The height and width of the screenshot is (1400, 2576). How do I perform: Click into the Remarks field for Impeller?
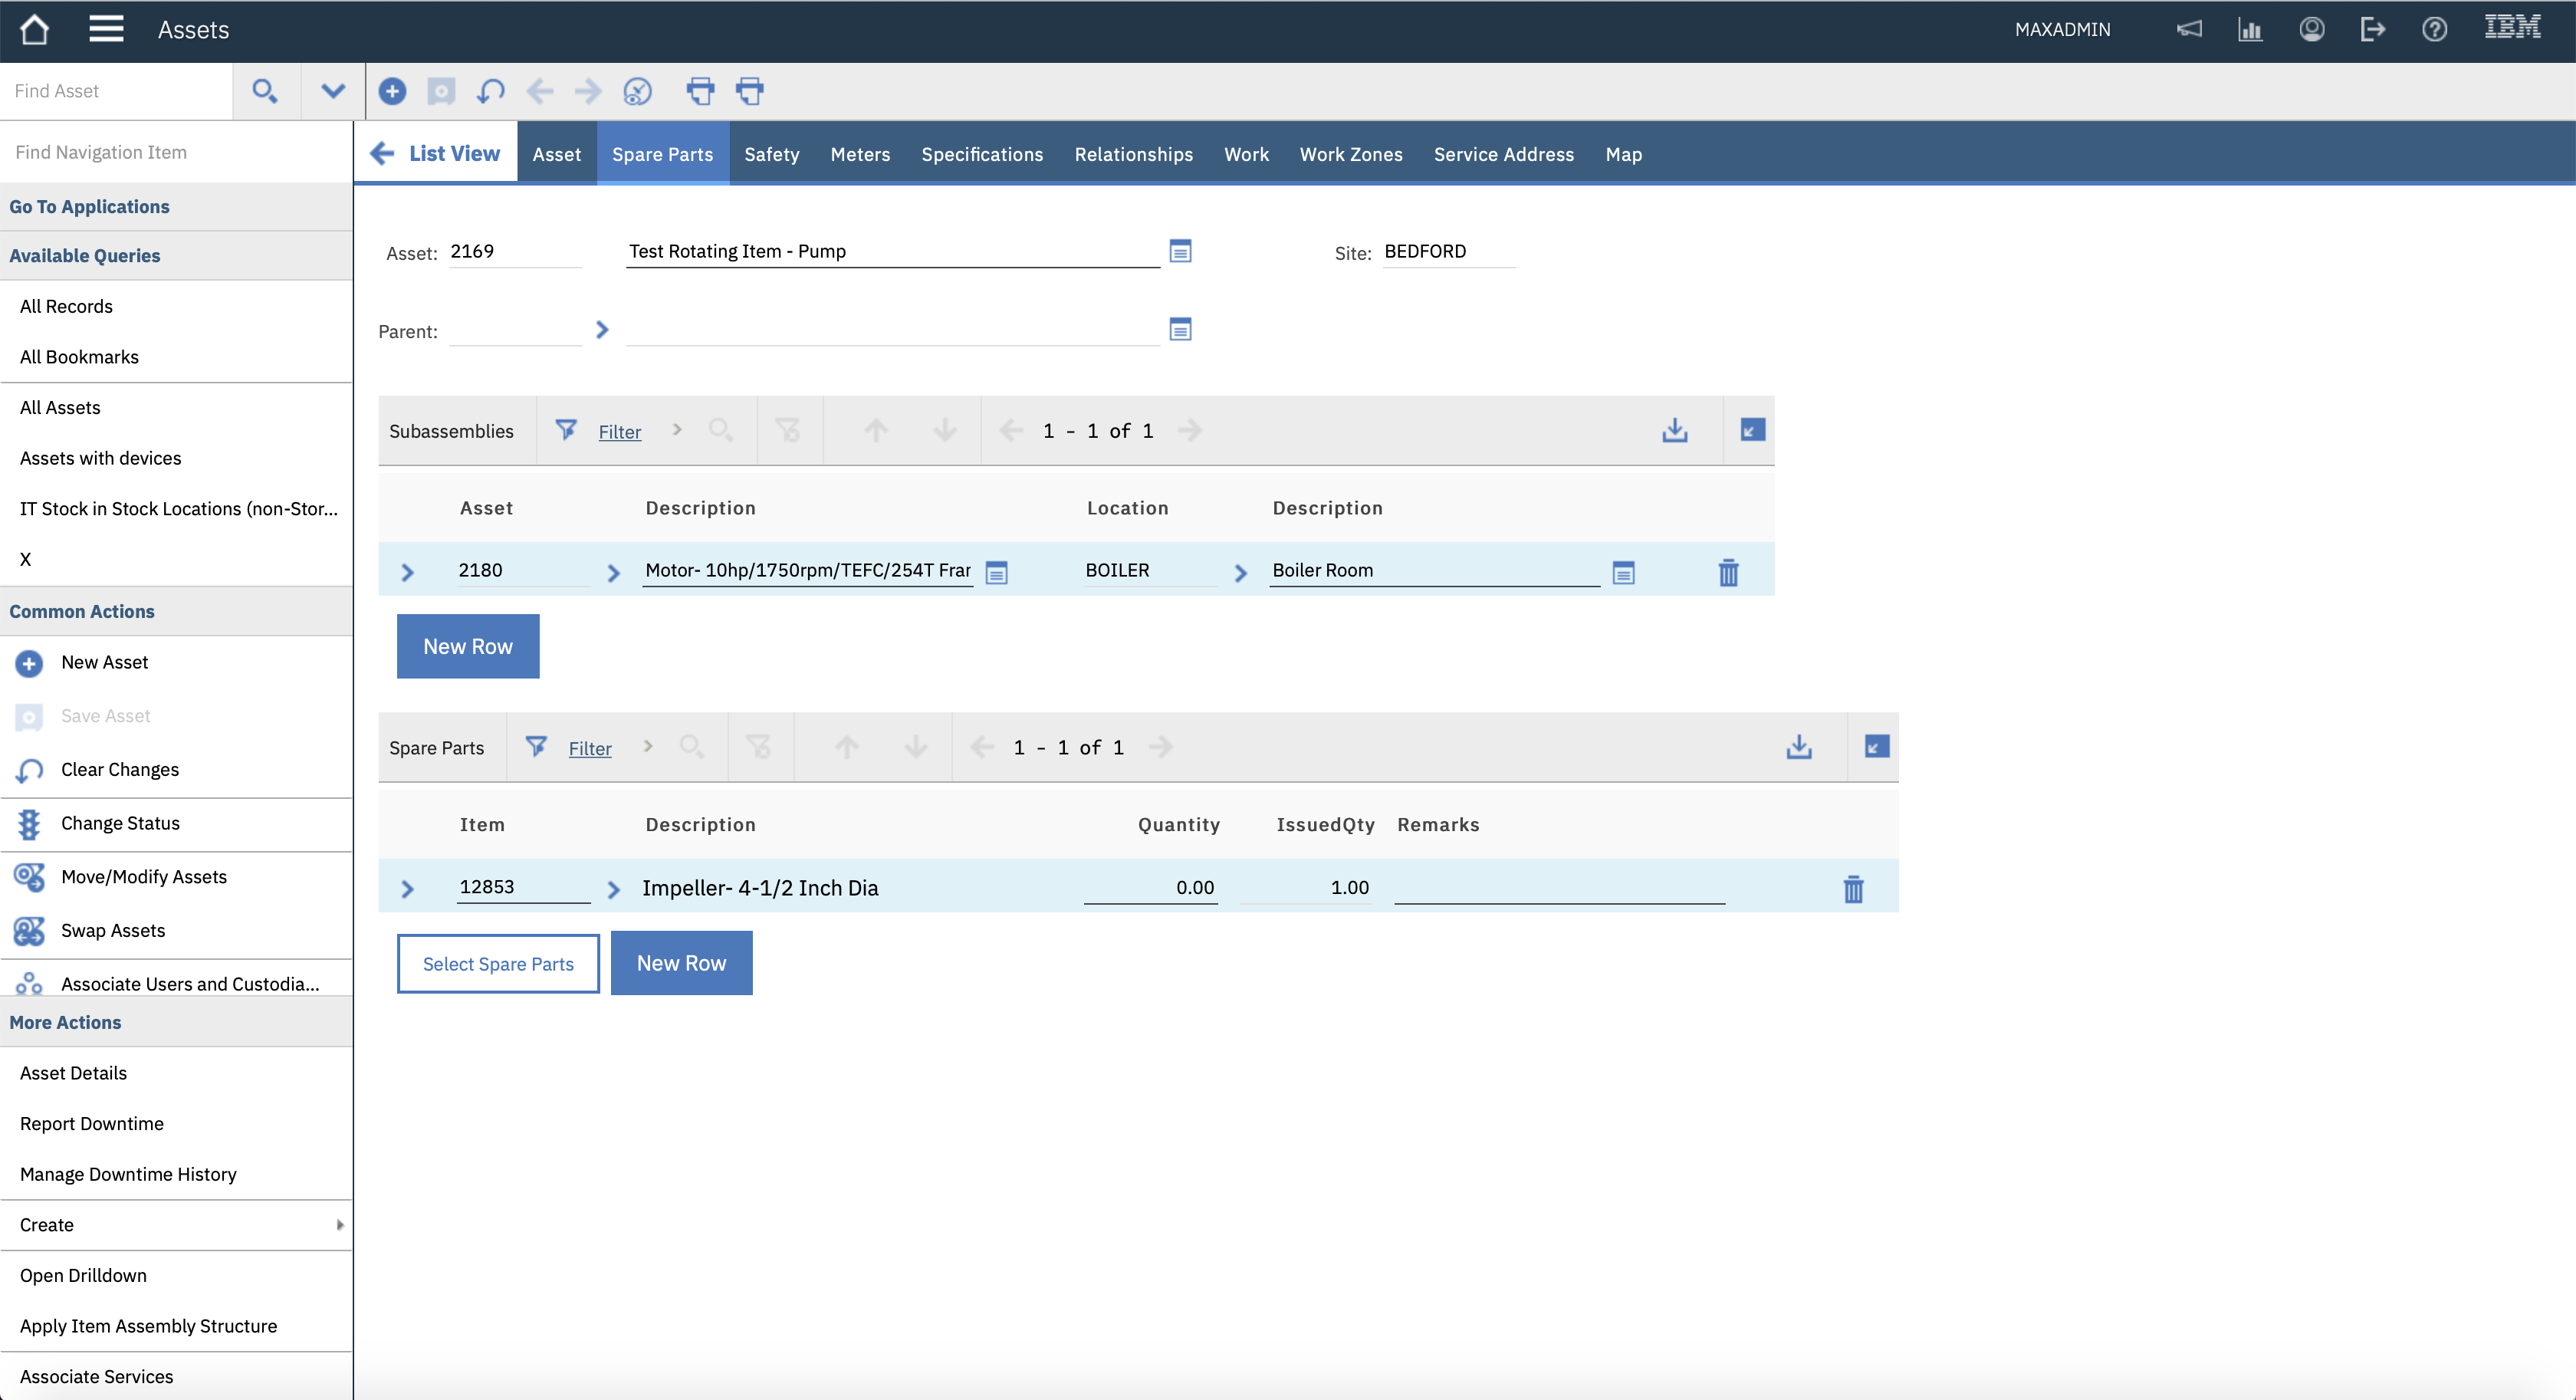(1558, 888)
